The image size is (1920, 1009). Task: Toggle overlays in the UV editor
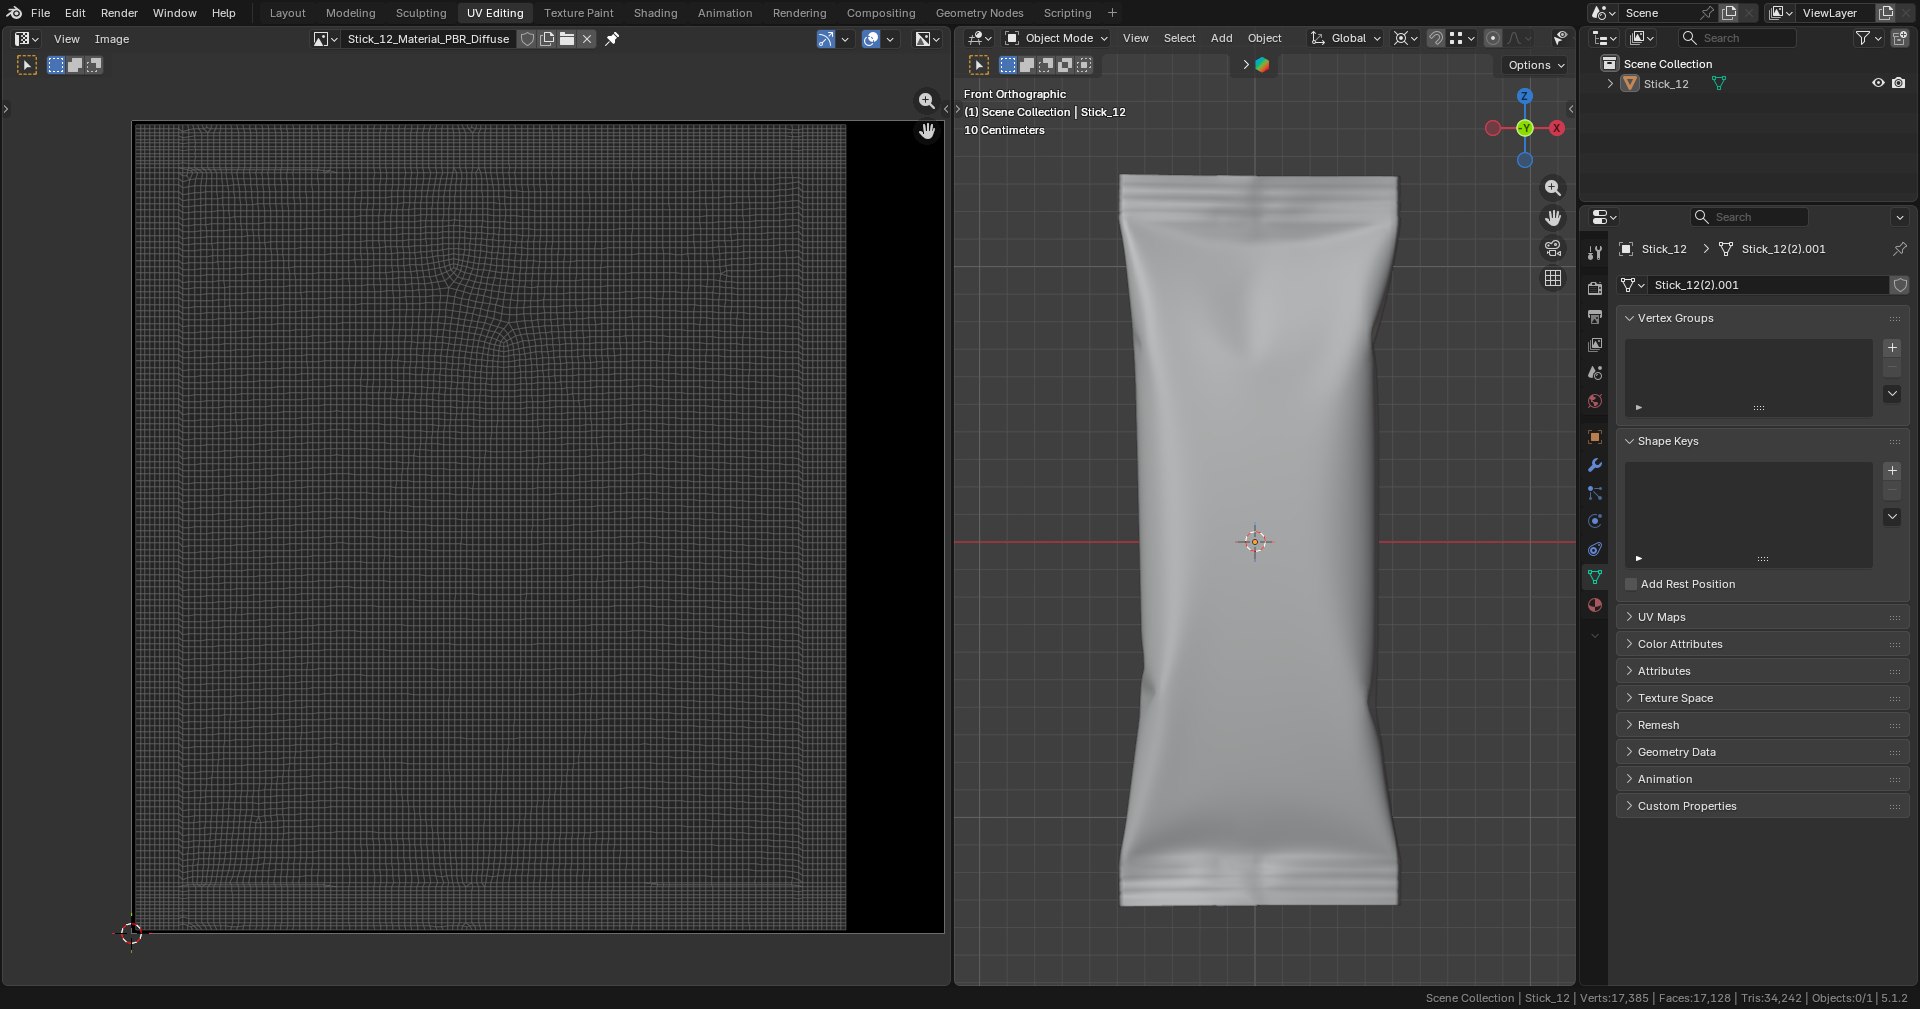coord(871,39)
